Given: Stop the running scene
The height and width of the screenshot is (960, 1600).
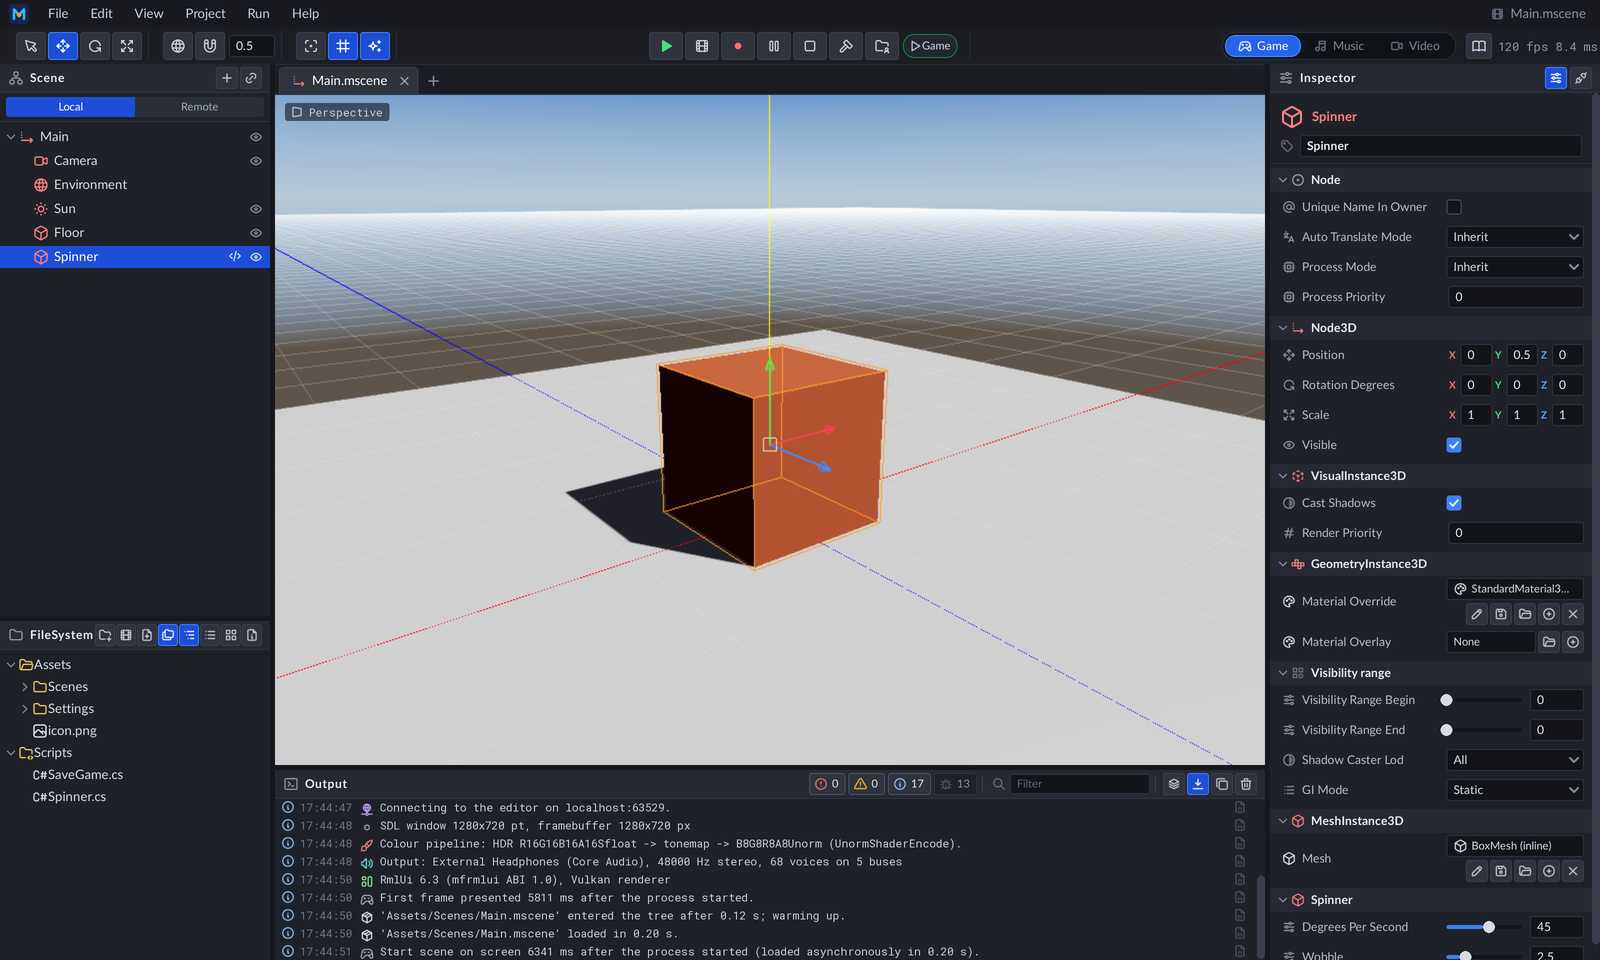Looking at the screenshot, I should pos(810,46).
